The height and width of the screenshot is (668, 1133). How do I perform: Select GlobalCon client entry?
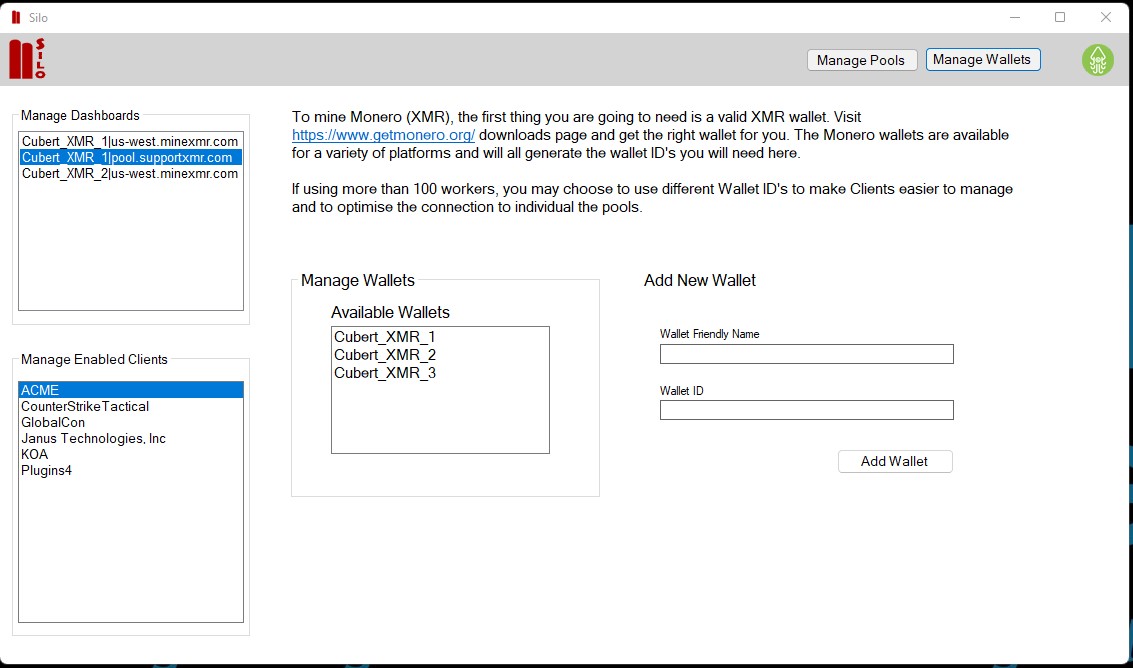click(53, 422)
